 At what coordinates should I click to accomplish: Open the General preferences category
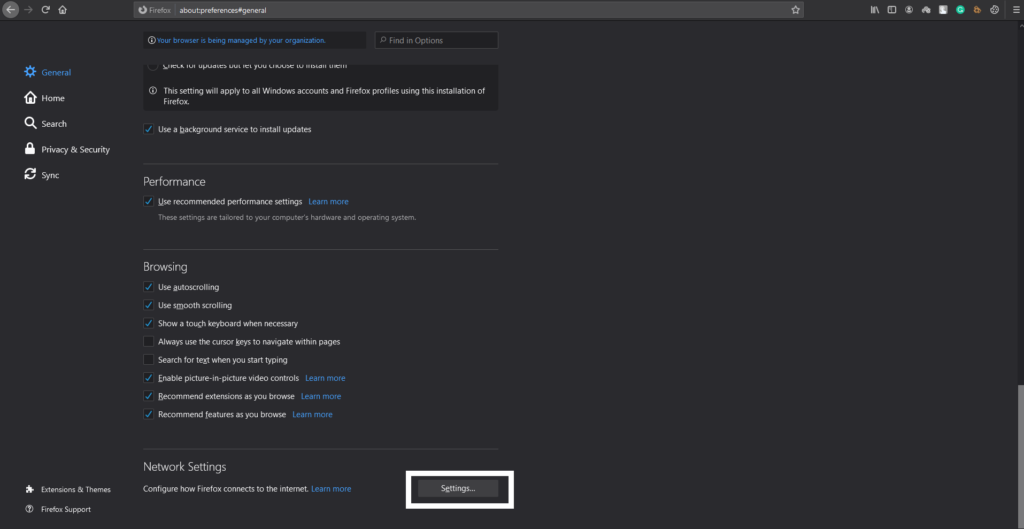coord(48,72)
